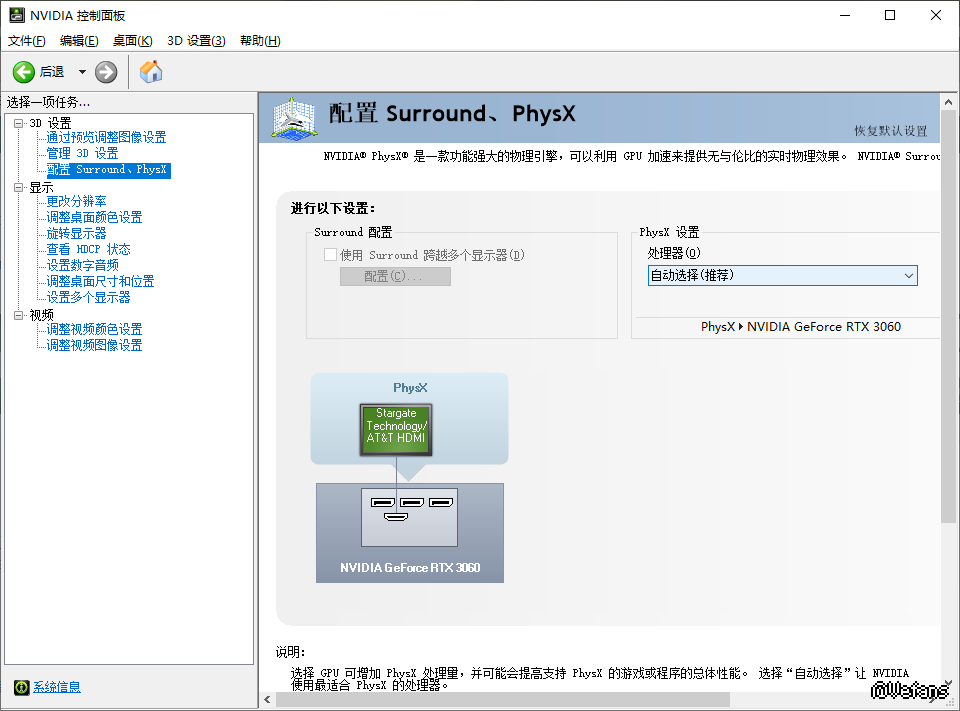Click the 后退 text label
The image size is (960, 711).
point(52,72)
